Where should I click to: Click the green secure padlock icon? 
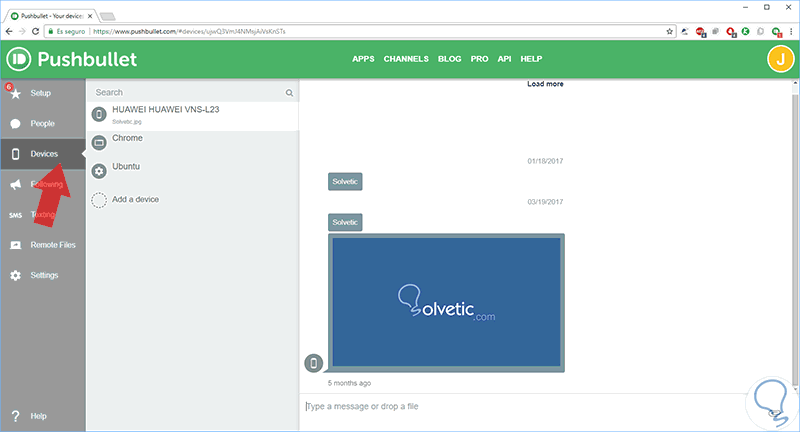51,31
